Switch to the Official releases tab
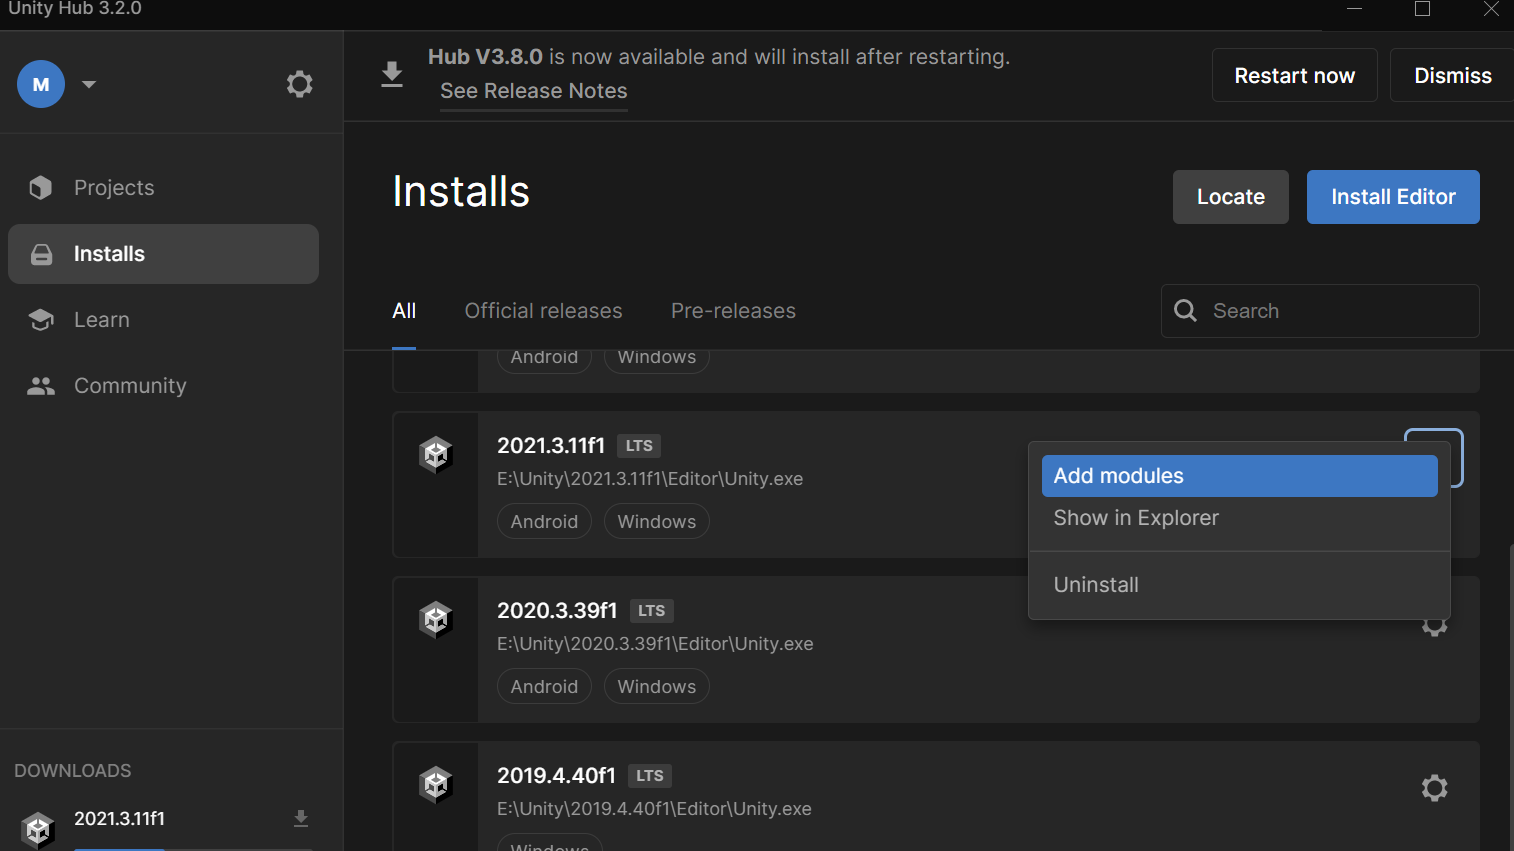1514x851 pixels. [x=543, y=311]
